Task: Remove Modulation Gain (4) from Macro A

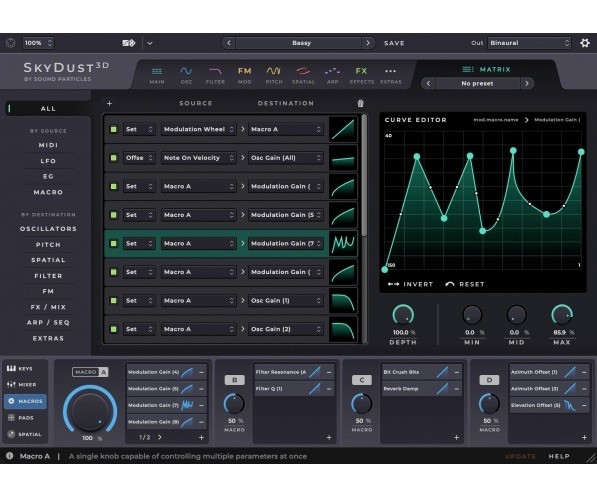Action: pos(201,372)
